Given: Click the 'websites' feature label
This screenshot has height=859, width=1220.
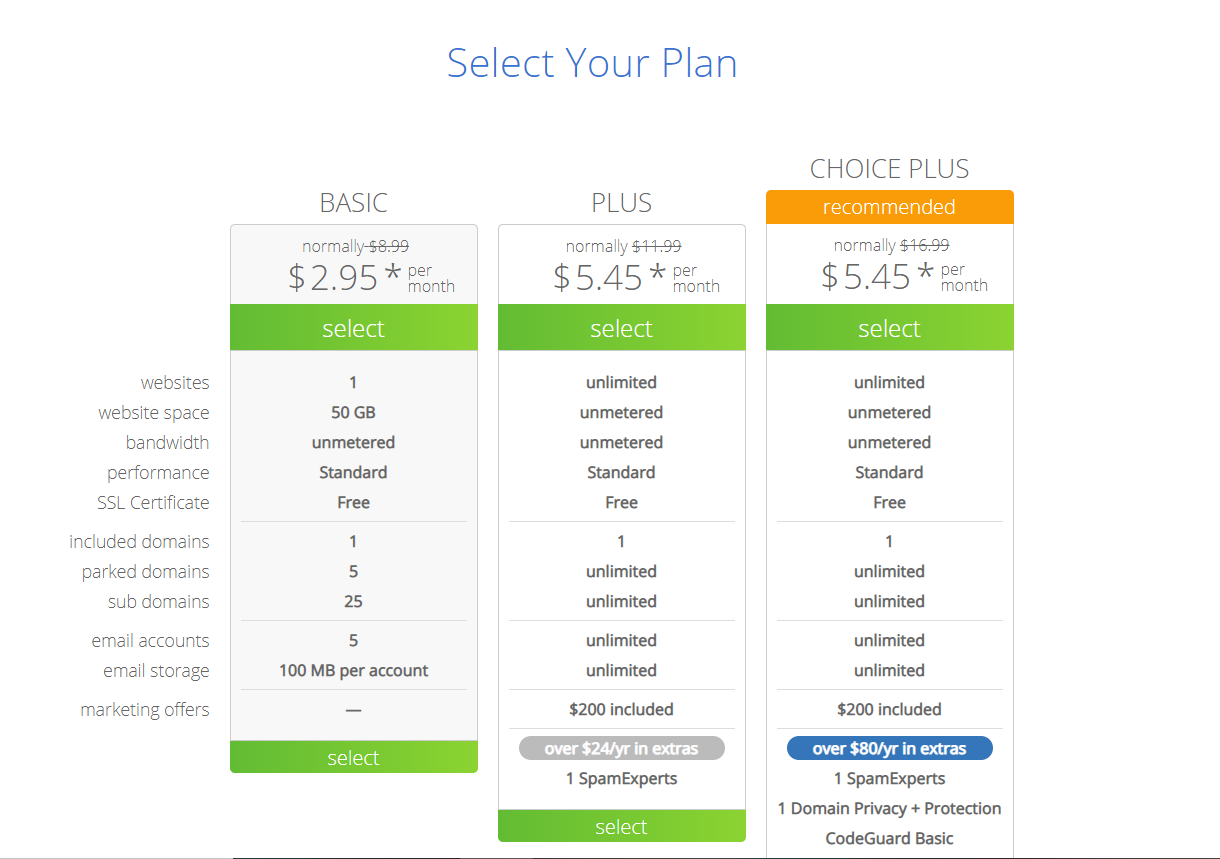Looking at the screenshot, I should [x=175, y=382].
